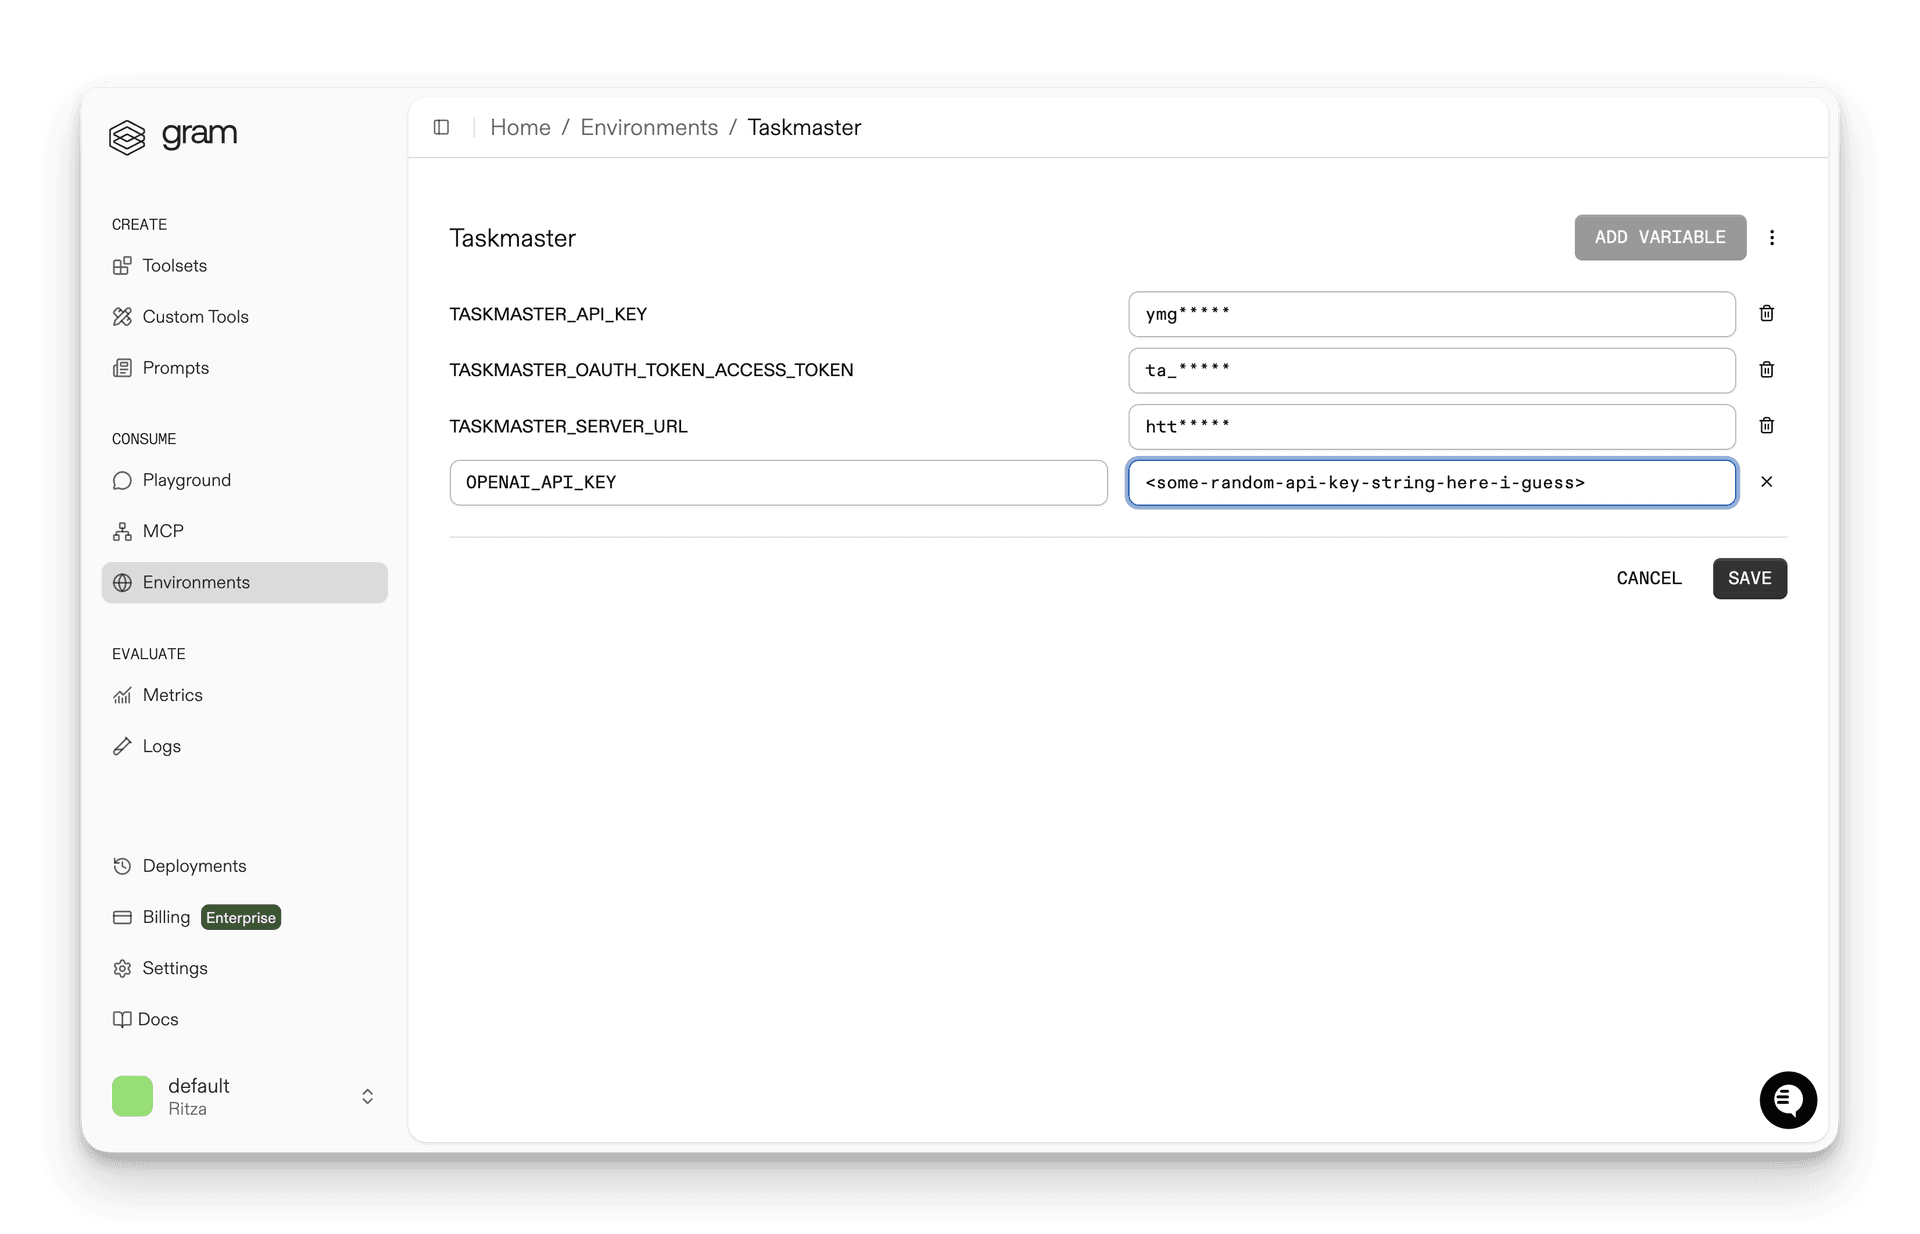Expand the default Ritza workspace switcher
Image resolution: width=1920 pixels, height=1234 pixels.
click(x=367, y=1096)
